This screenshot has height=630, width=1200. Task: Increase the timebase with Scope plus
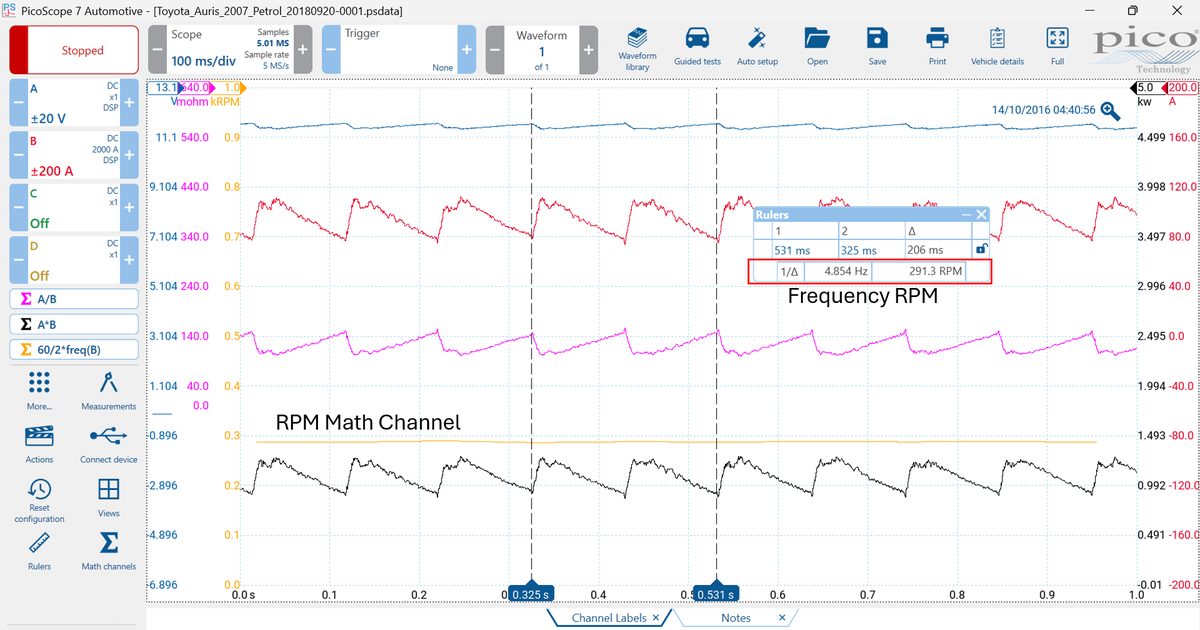click(x=303, y=49)
